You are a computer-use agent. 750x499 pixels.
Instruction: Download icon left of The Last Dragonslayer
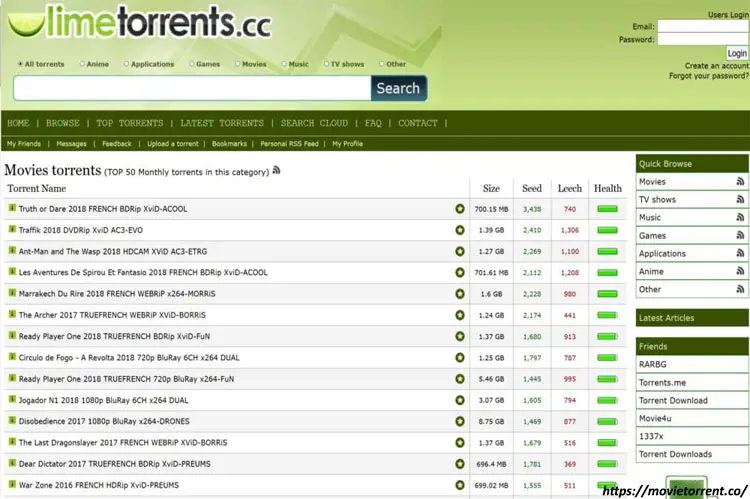(x=12, y=441)
